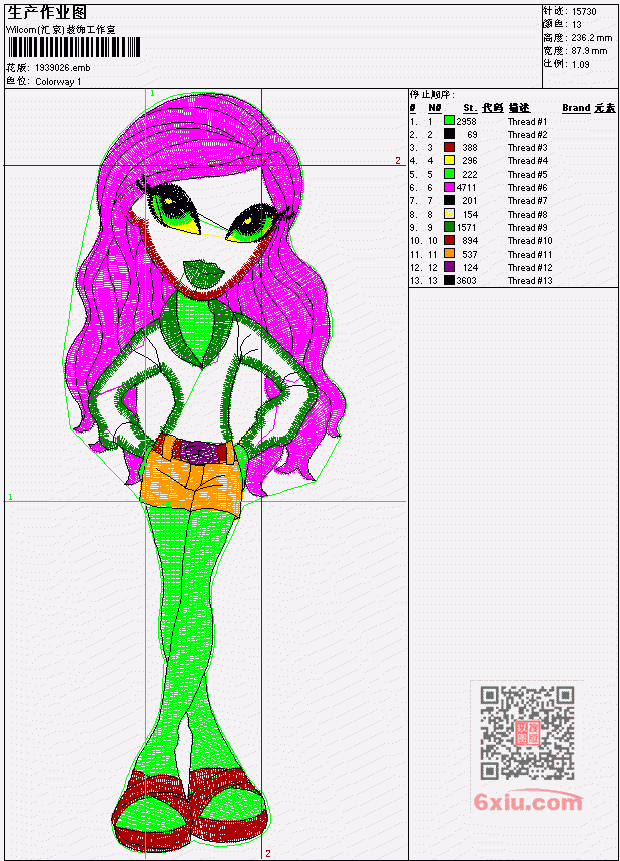Image resolution: width=620 pixels, height=861 pixels.
Task: Click the 'Thread #3' label
Action: (x=527, y=148)
